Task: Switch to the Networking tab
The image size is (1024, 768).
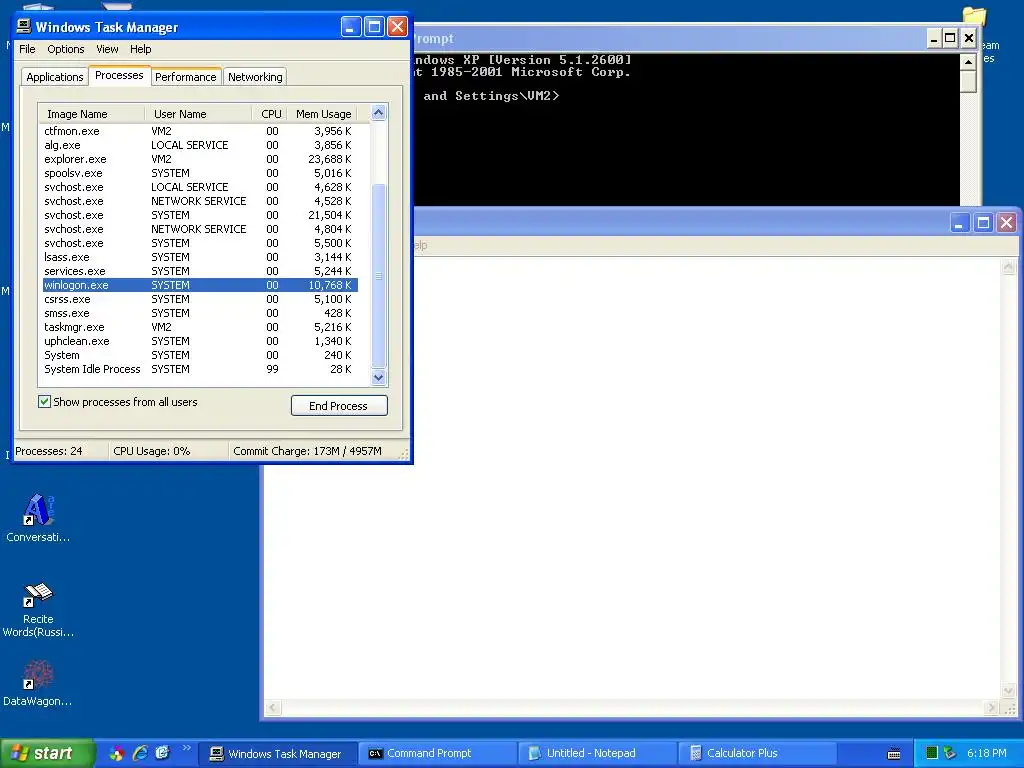Action: 255,77
